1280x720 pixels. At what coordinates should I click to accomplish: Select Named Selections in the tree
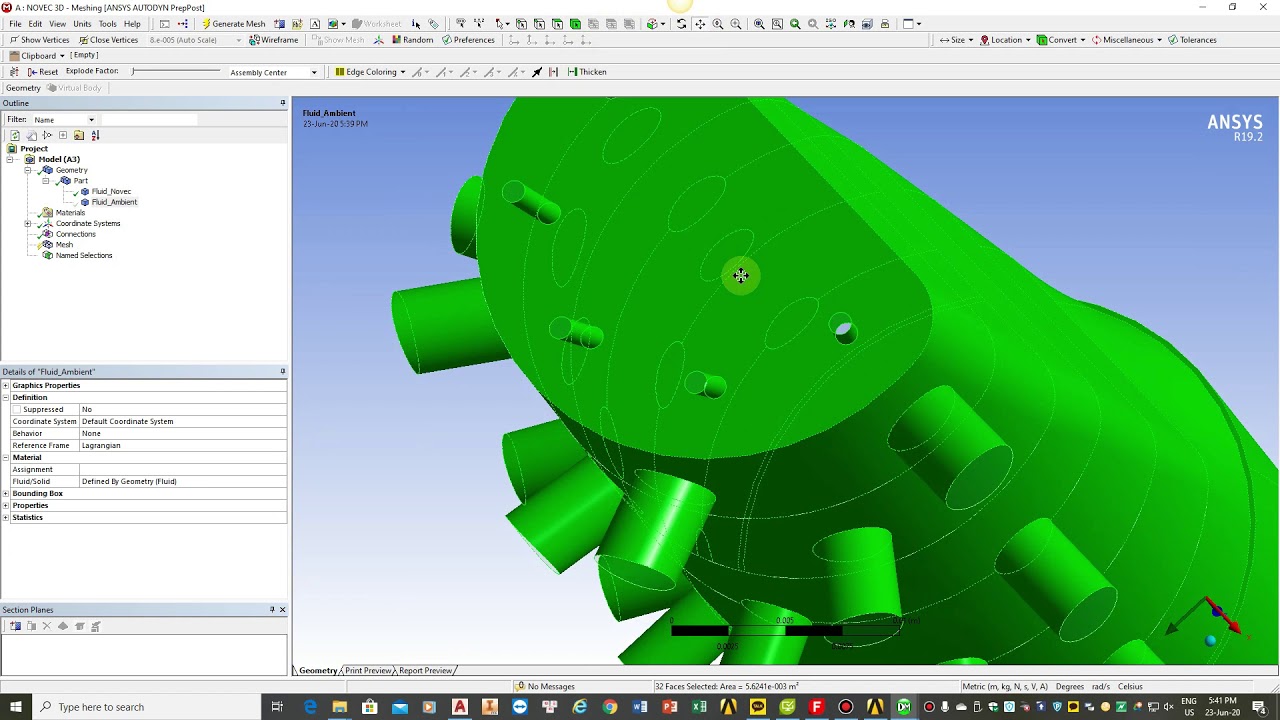[x=84, y=255]
